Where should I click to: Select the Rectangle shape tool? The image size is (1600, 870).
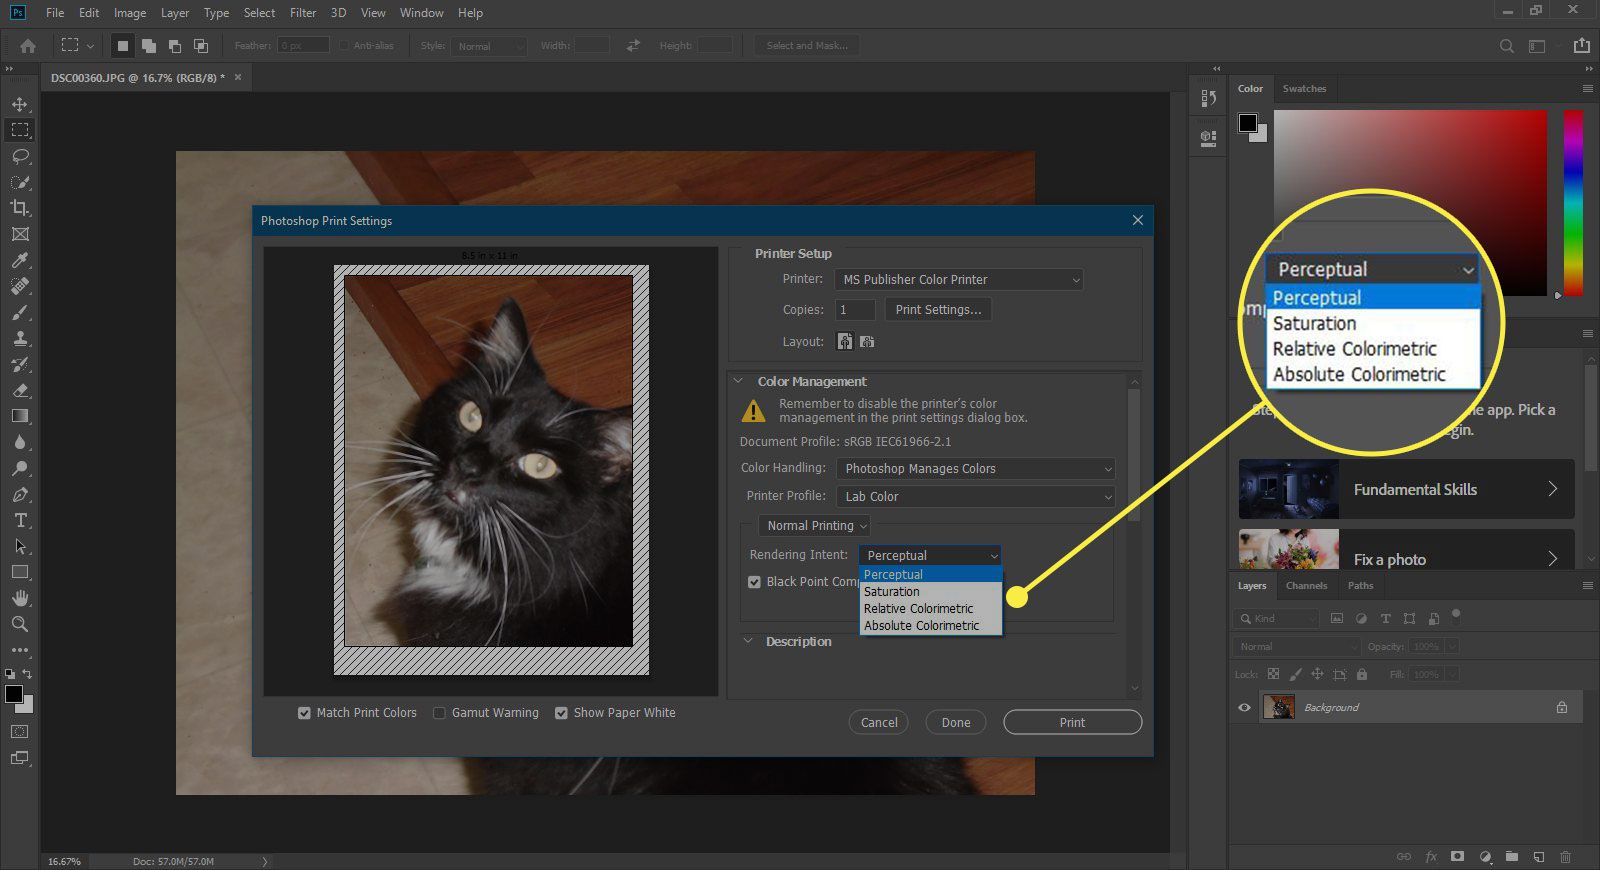tap(20, 572)
